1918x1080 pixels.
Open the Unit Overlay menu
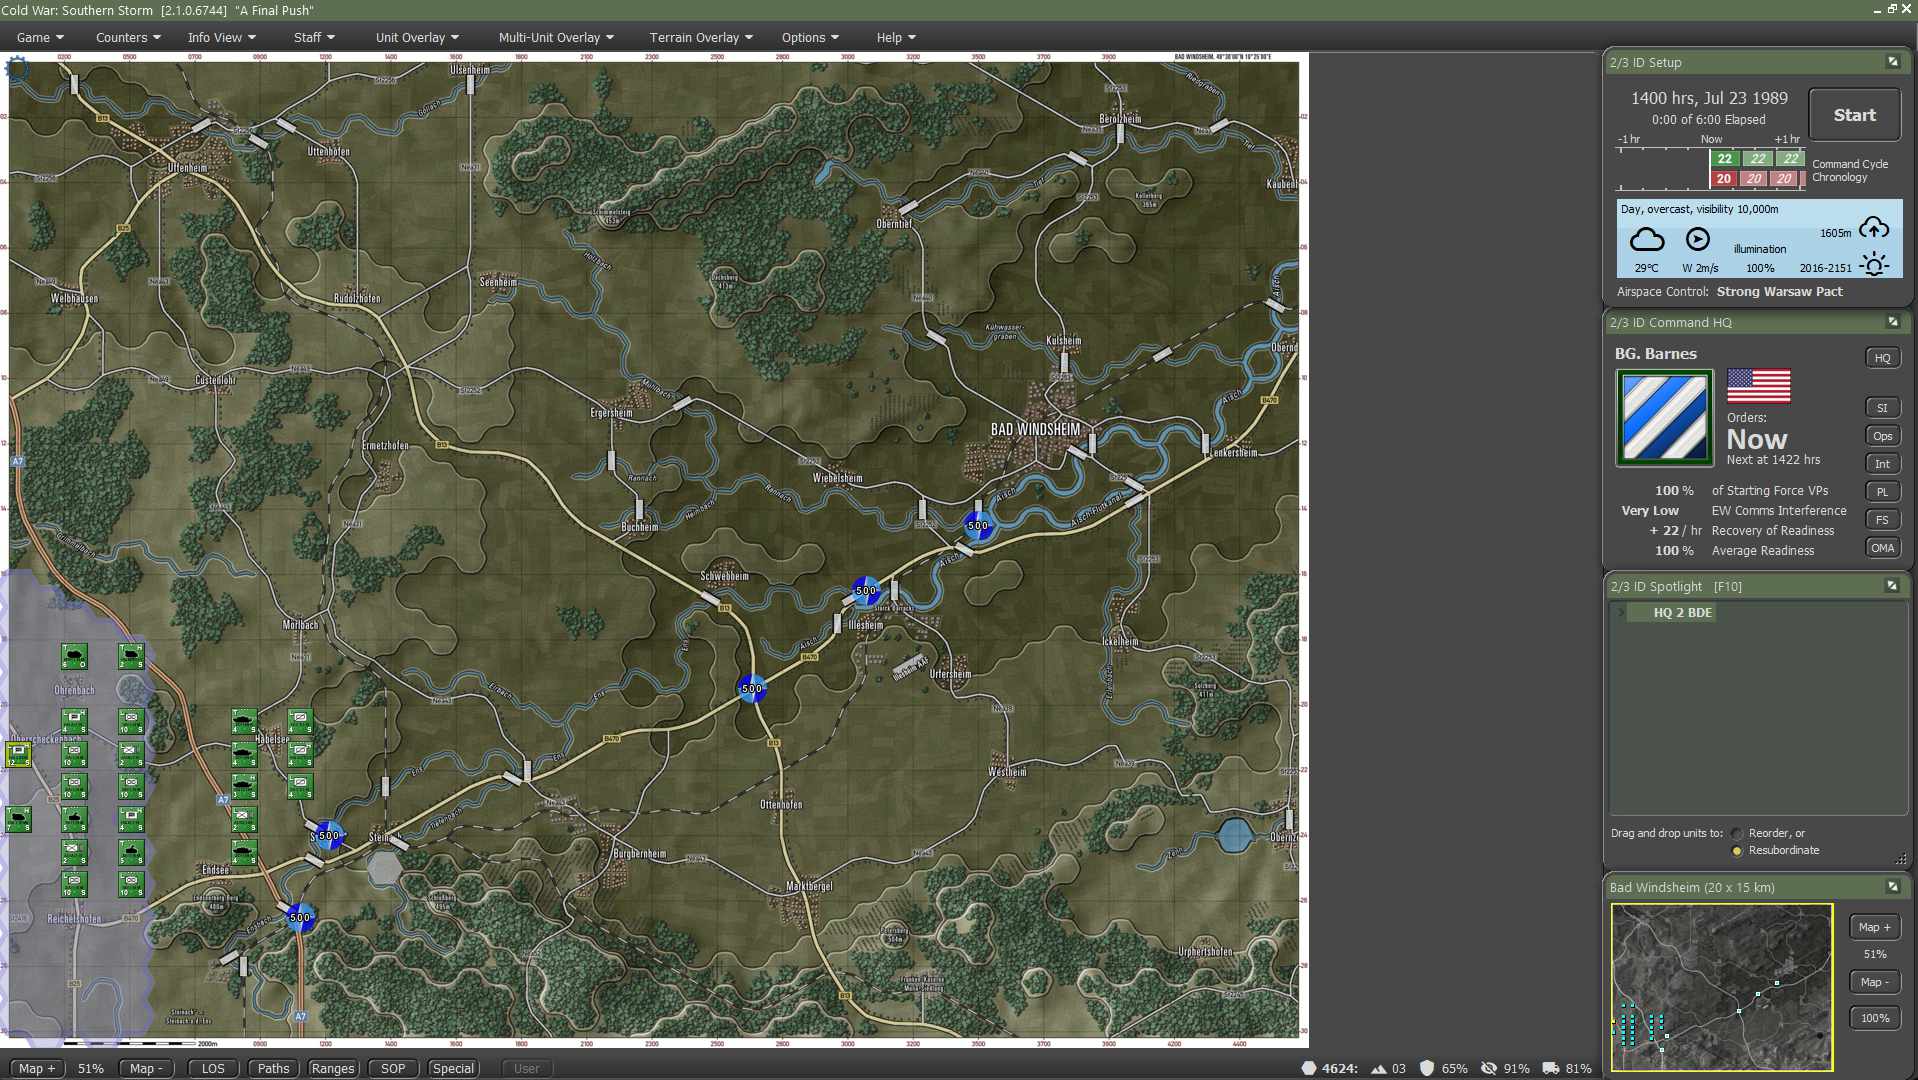(417, 37)
